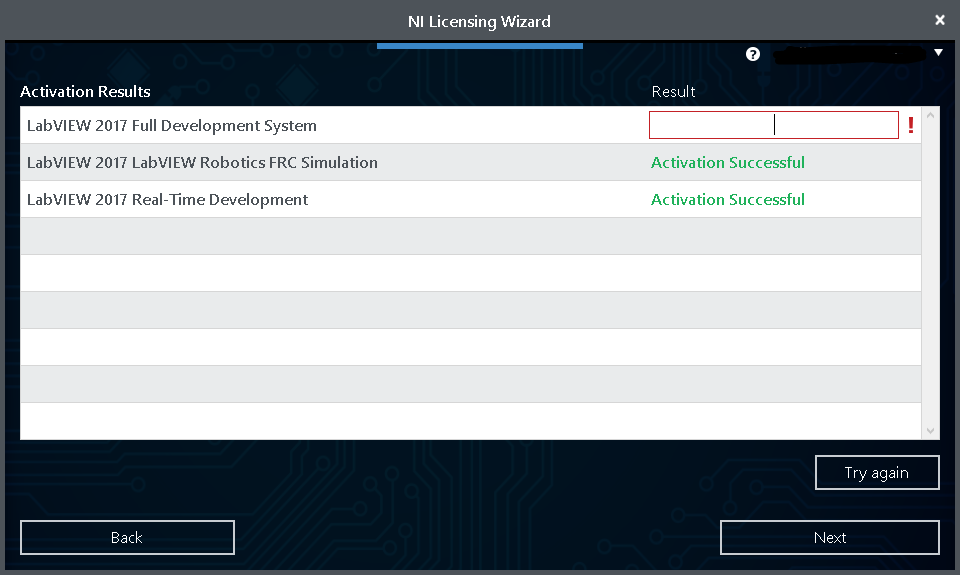
Task: Click the results list scroll up arrow
Action: [930, 115]
